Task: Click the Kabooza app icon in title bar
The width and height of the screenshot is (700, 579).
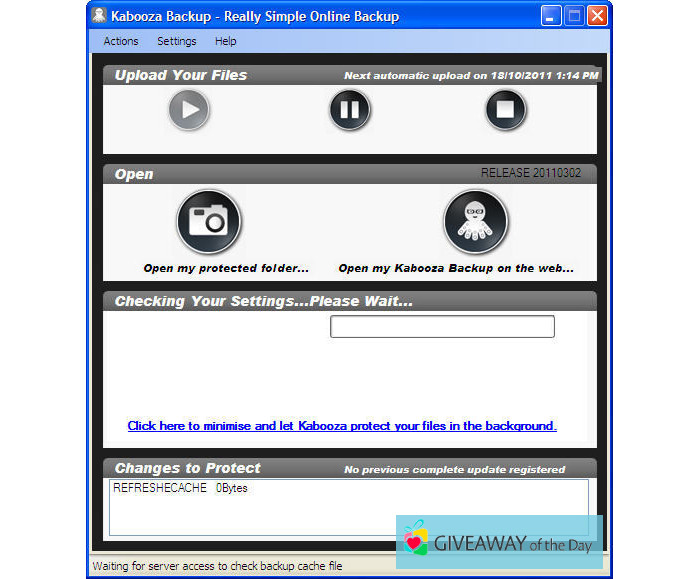Action: click(x=99, y=16)
